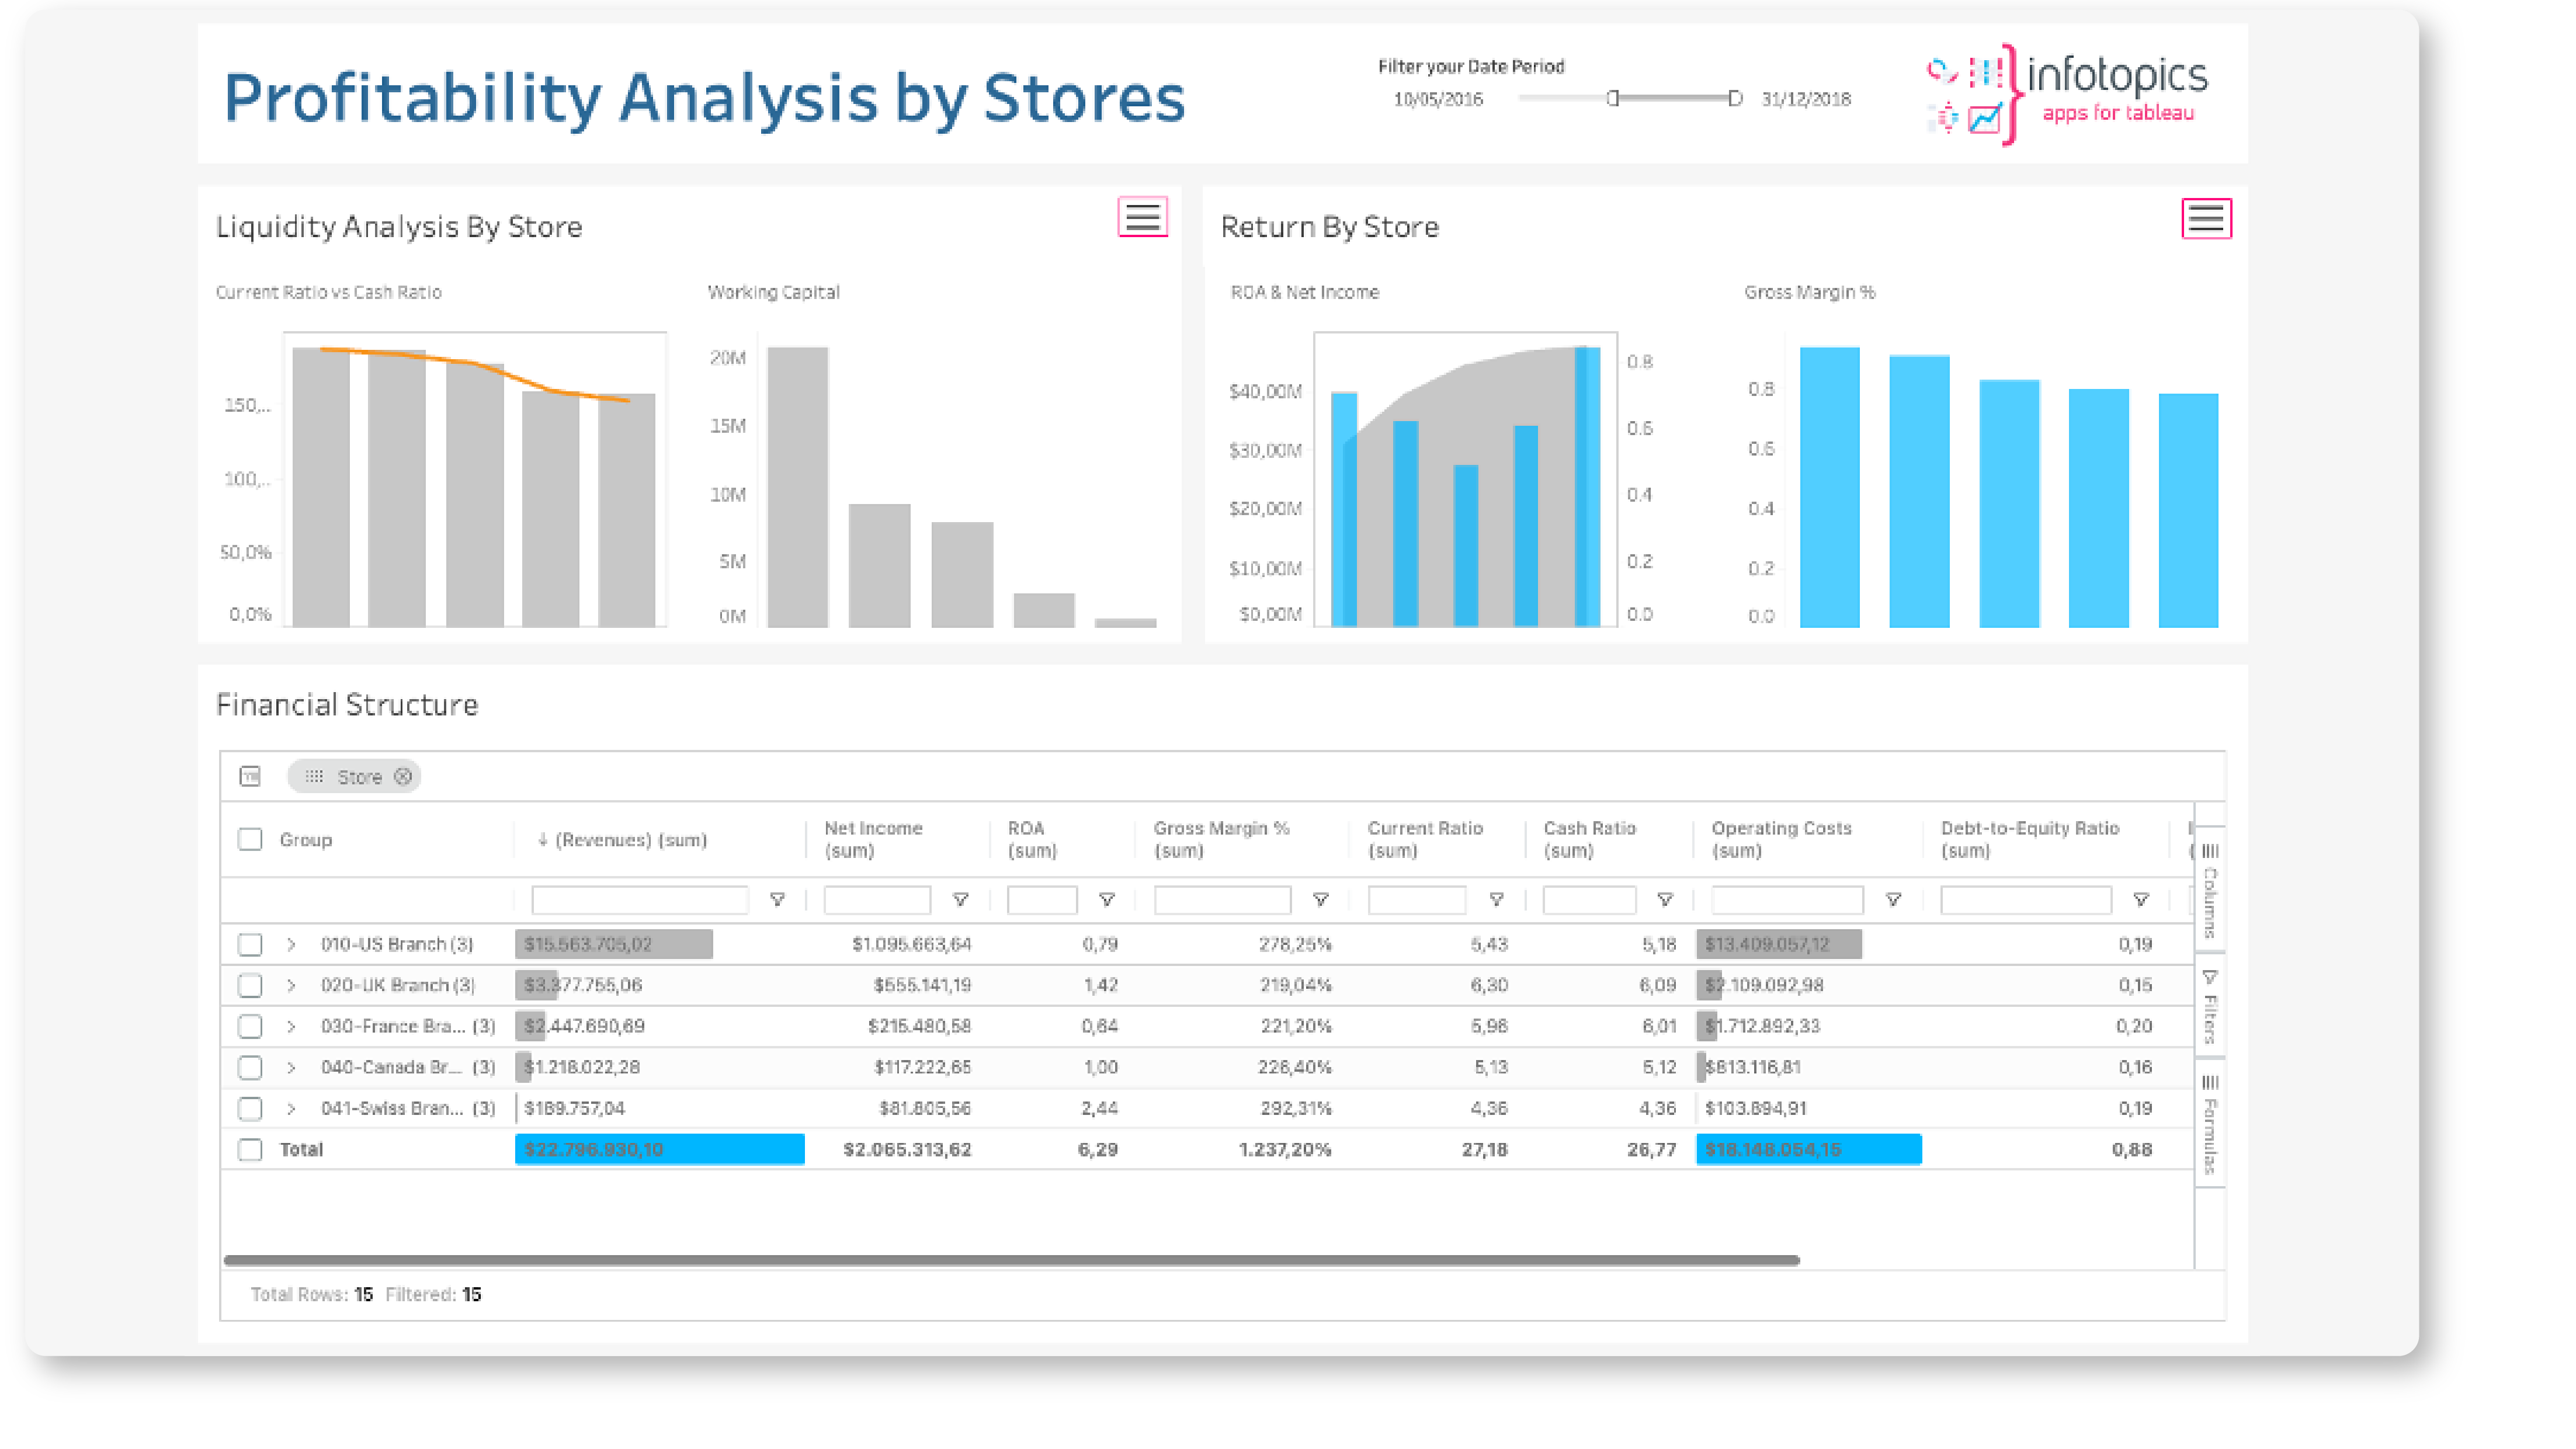Check the 010-US Branch row checkbox
The height and width of the screenshot is (1449, 2576).
point(250,945)
